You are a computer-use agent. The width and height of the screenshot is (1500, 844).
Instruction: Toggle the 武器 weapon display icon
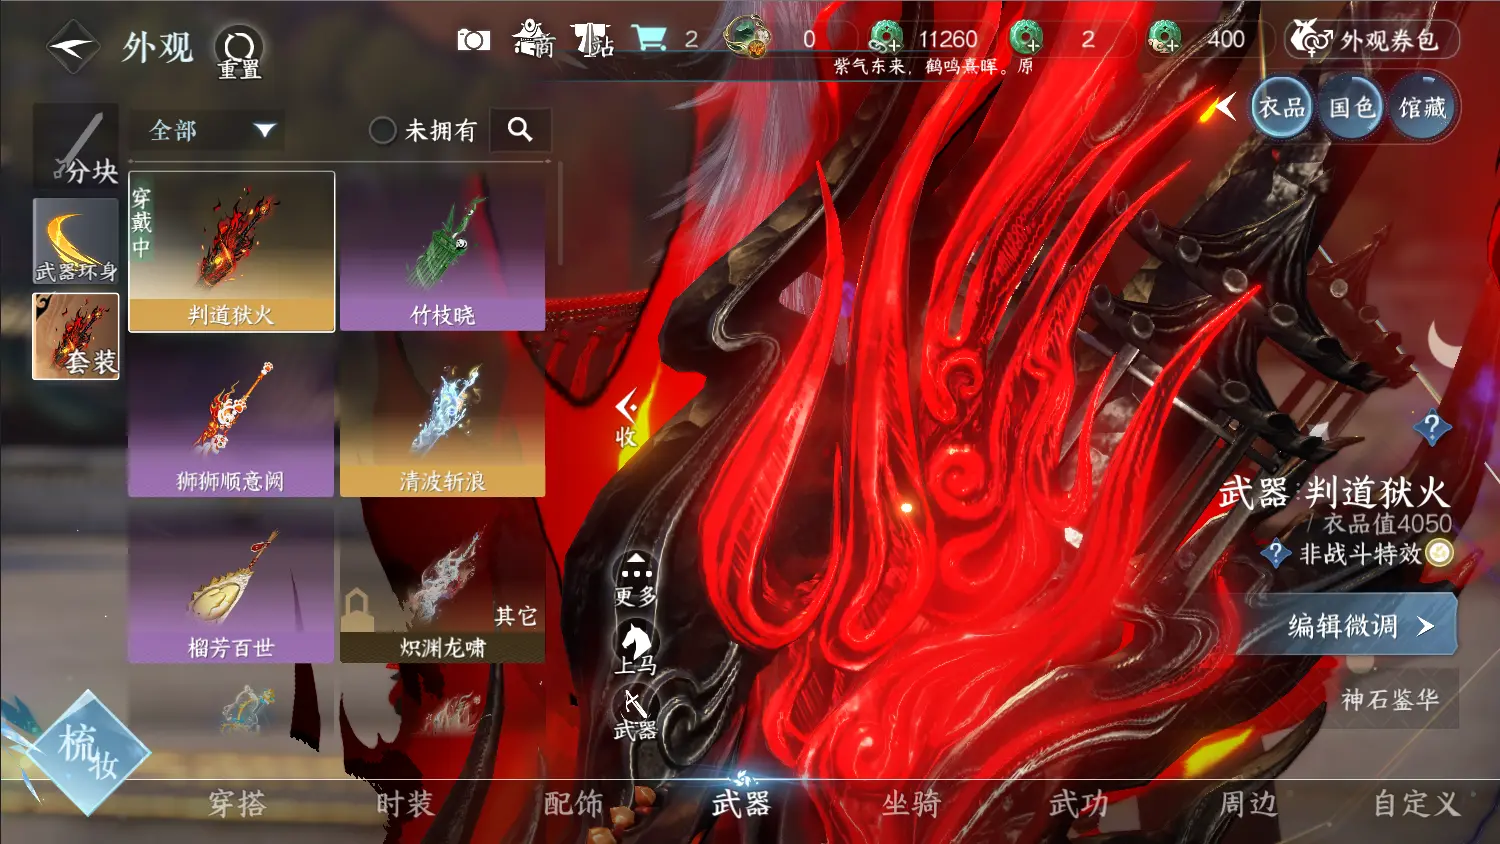[x=635, y=716]
